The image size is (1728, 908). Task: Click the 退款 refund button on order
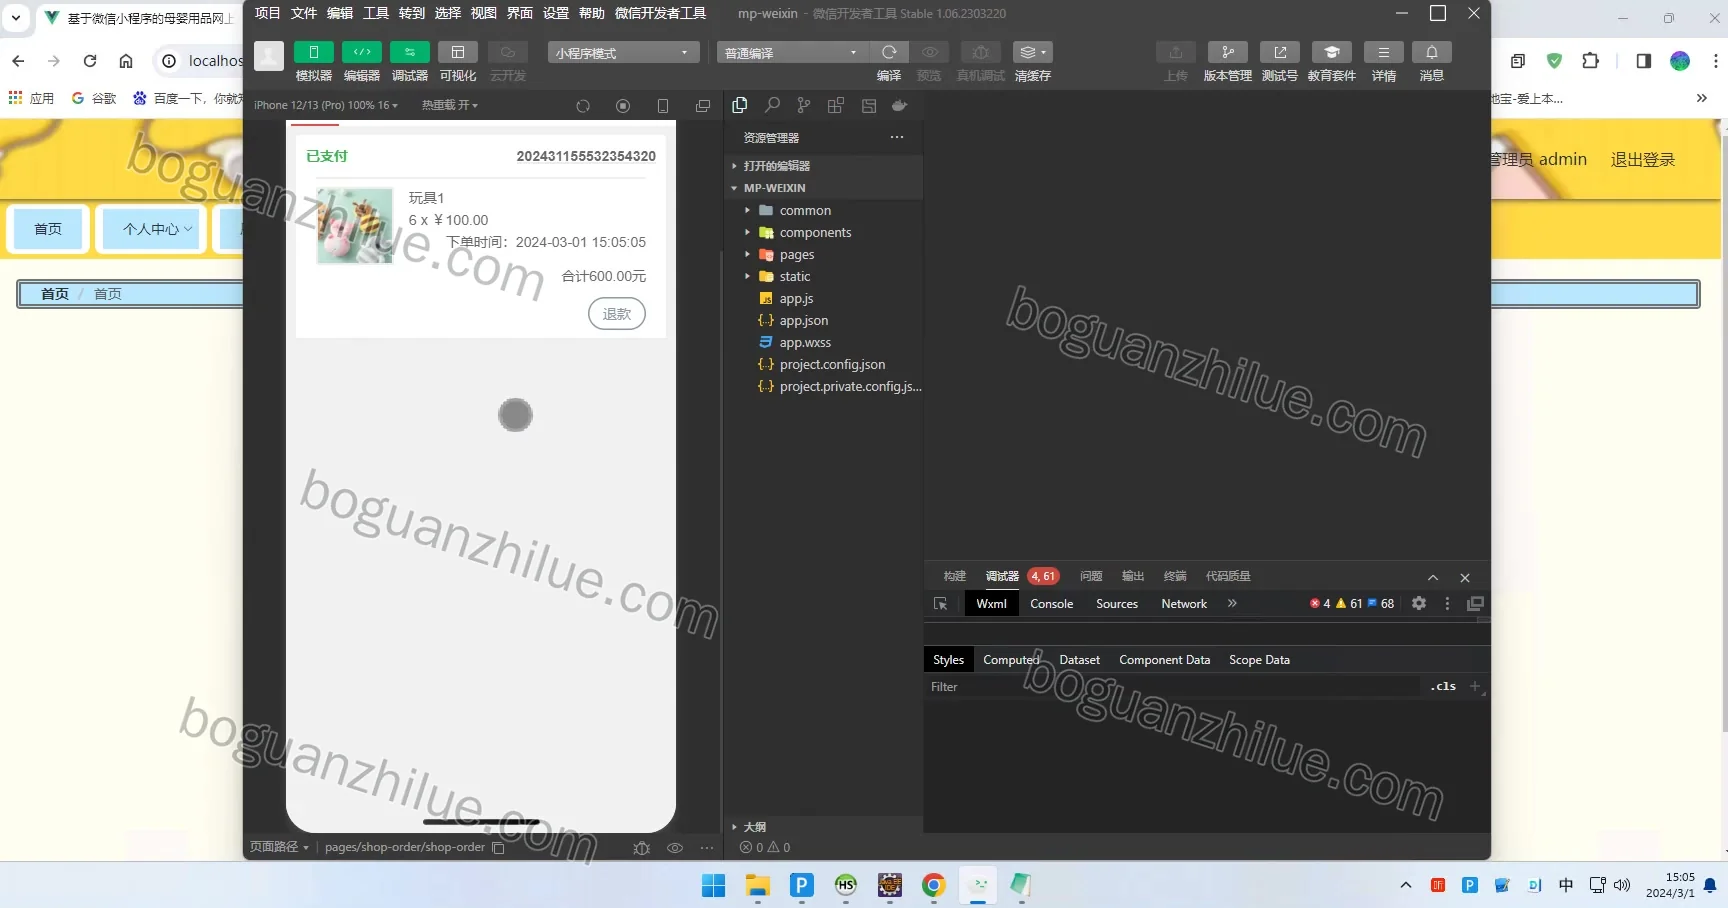coord(617,314)
